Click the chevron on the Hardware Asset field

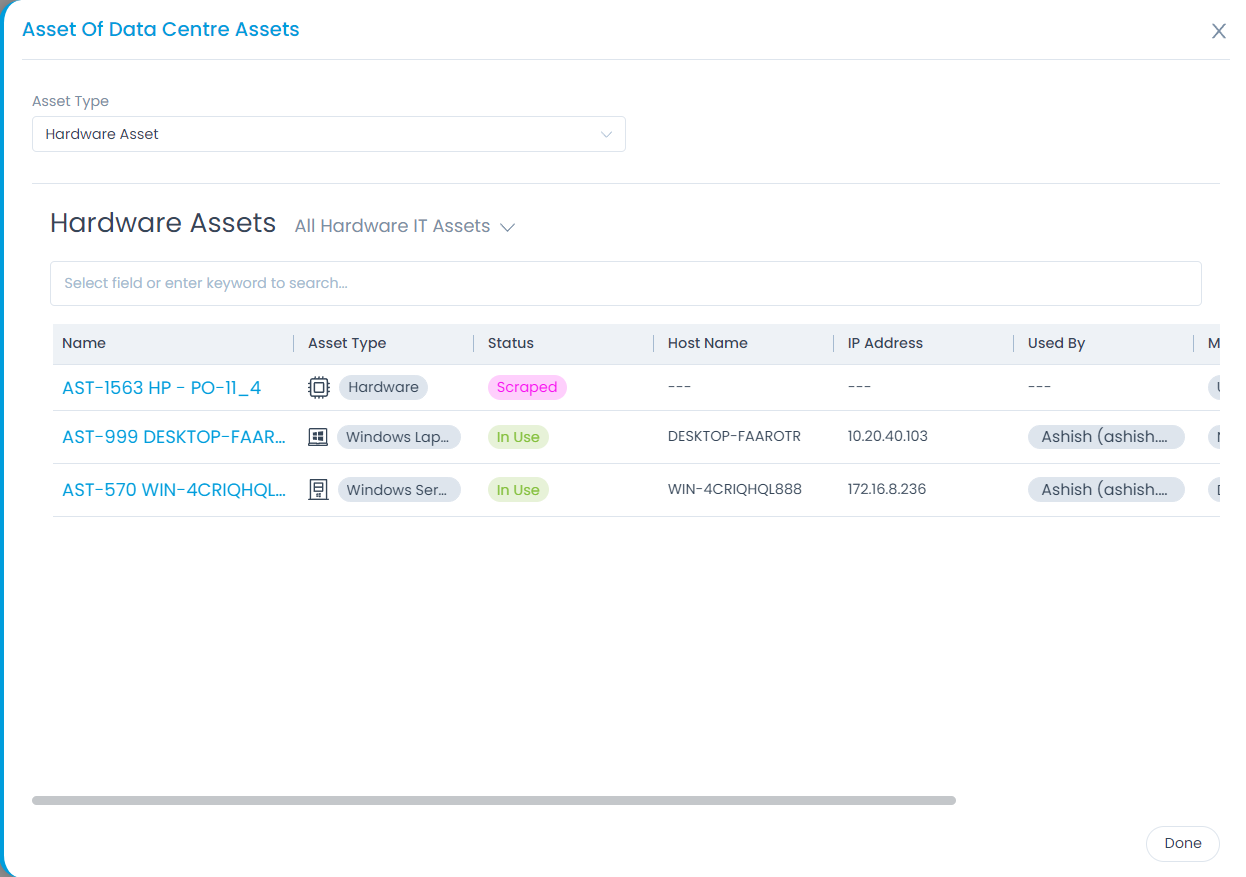pos(606,133)
